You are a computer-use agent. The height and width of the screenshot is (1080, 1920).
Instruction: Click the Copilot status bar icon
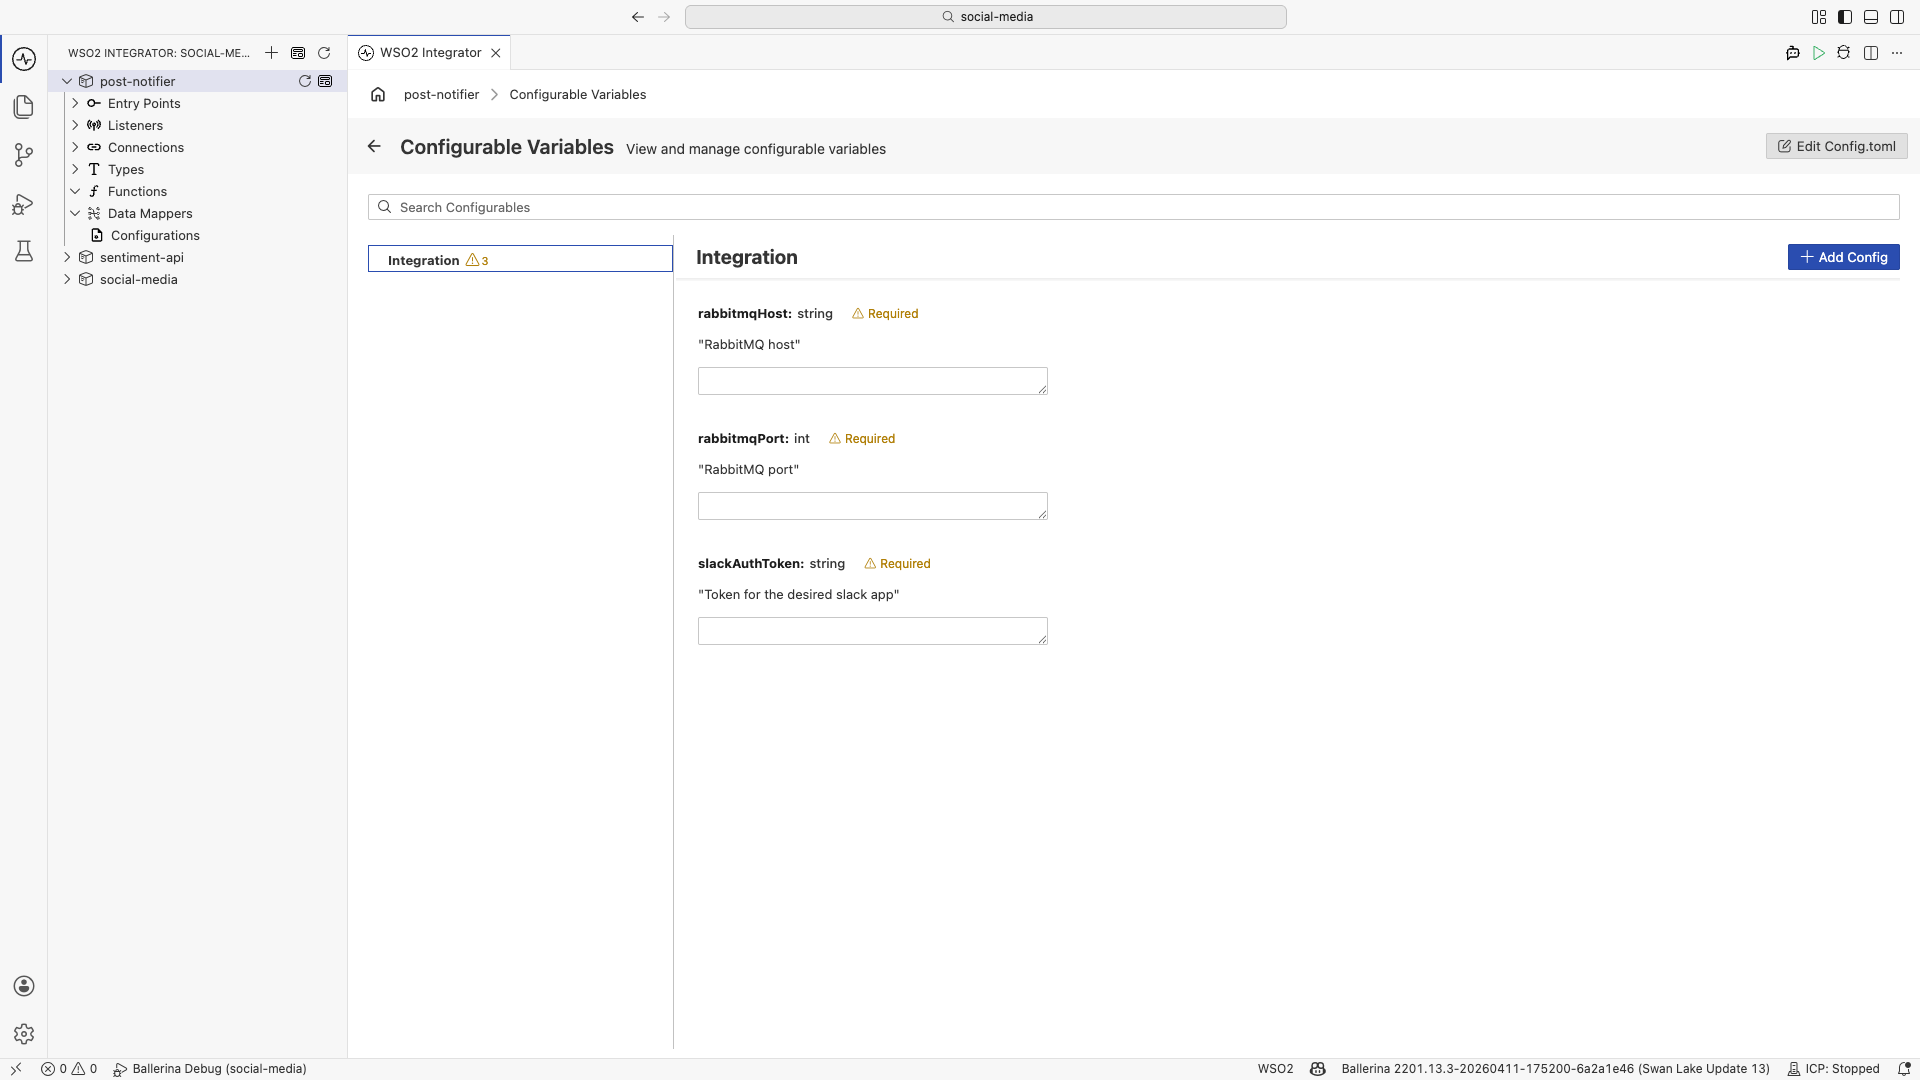[x=1318, y=1069]
